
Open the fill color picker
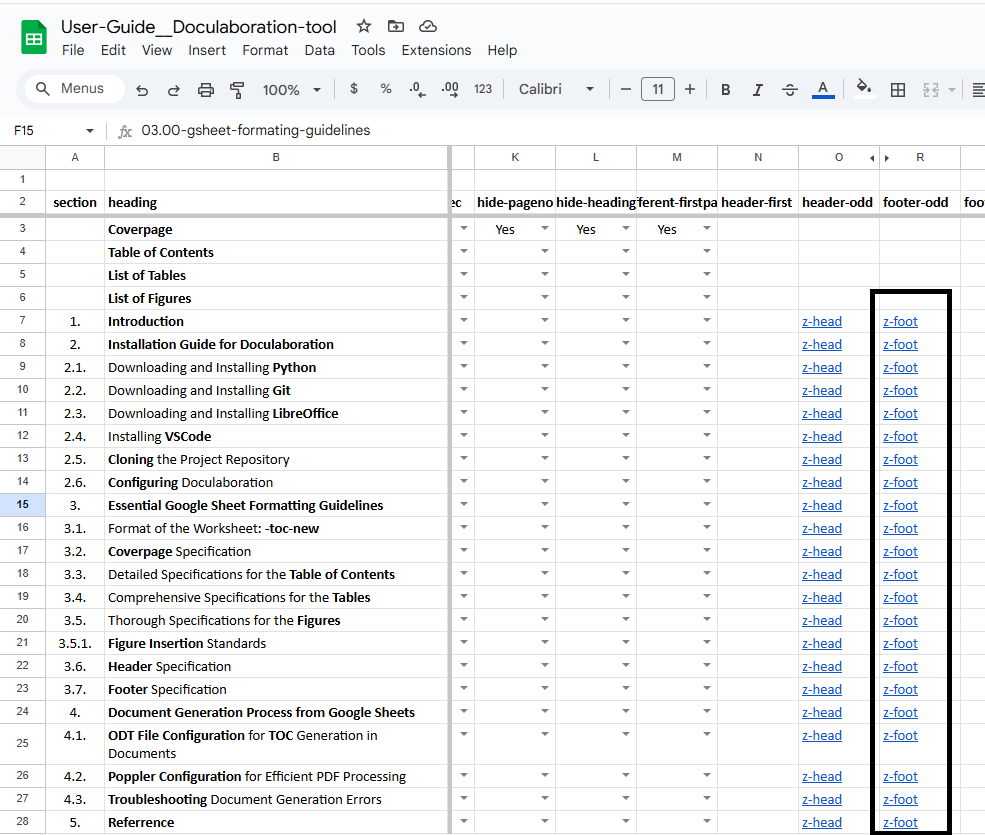pos(864,89)
